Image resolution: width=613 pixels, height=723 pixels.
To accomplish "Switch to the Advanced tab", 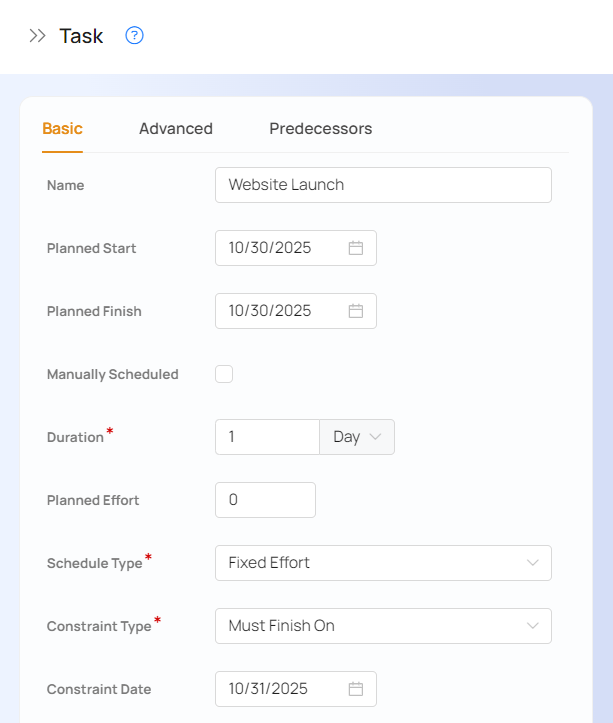I will (176, 129).
